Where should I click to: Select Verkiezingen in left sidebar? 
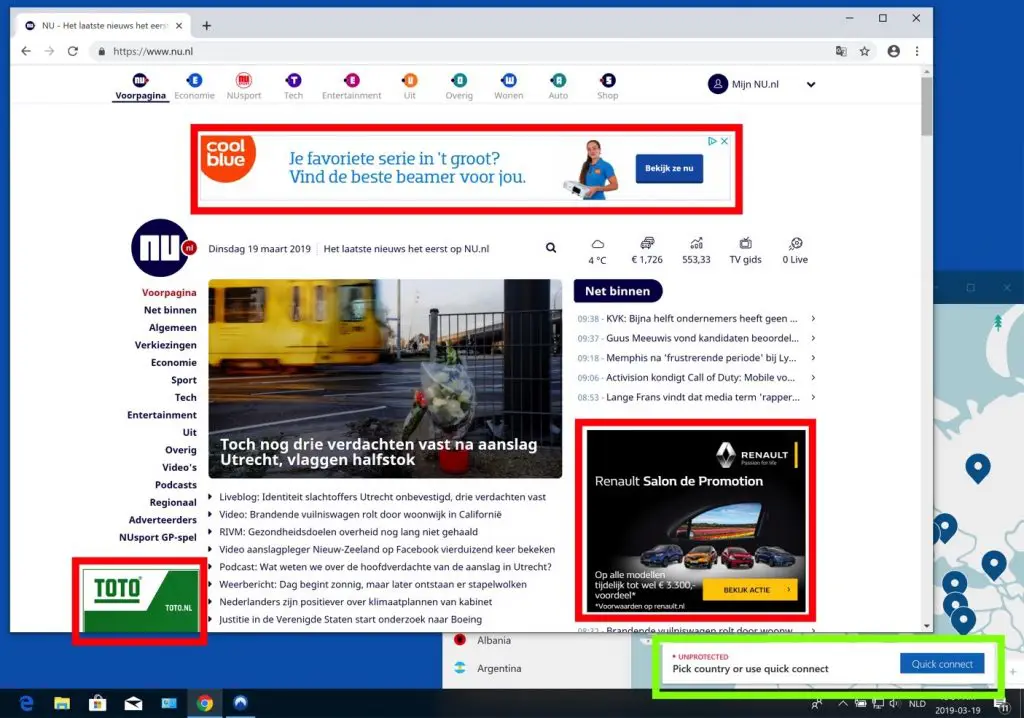tap(165, 345)
